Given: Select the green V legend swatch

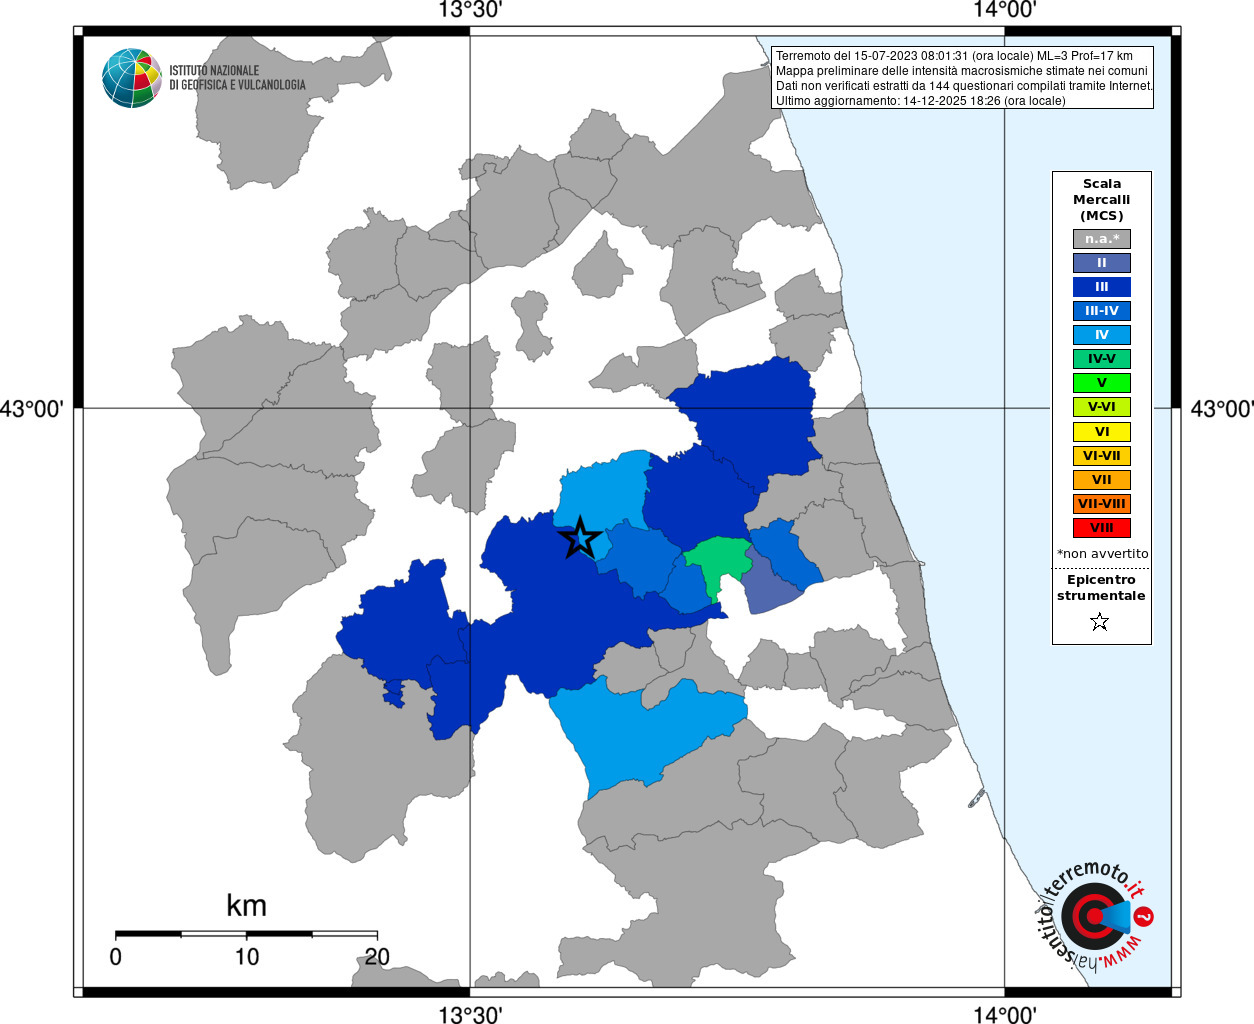Looking at the screenshot, I should point(1102,383).
